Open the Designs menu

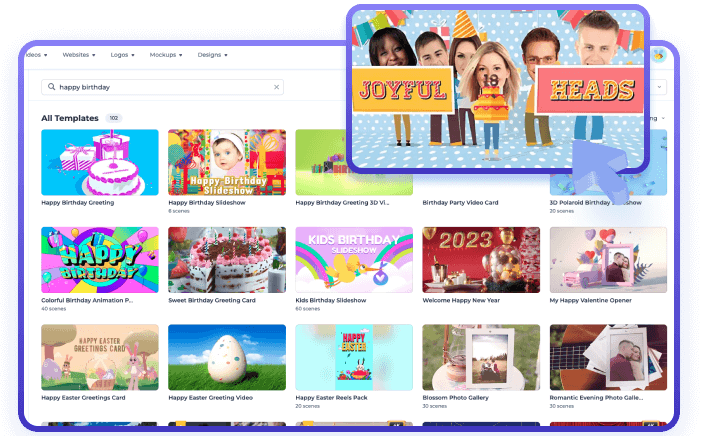(x=212, y=55)
